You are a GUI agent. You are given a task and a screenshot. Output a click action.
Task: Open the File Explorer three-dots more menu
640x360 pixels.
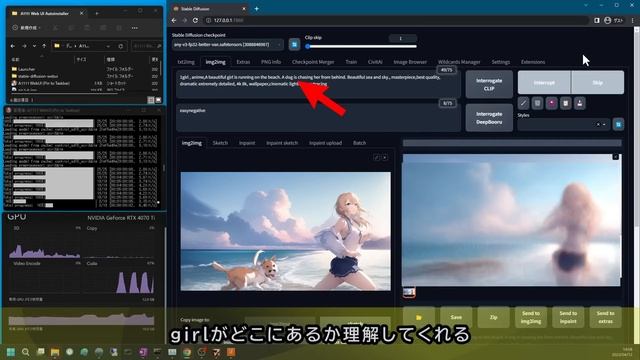(x=135, y=28)
